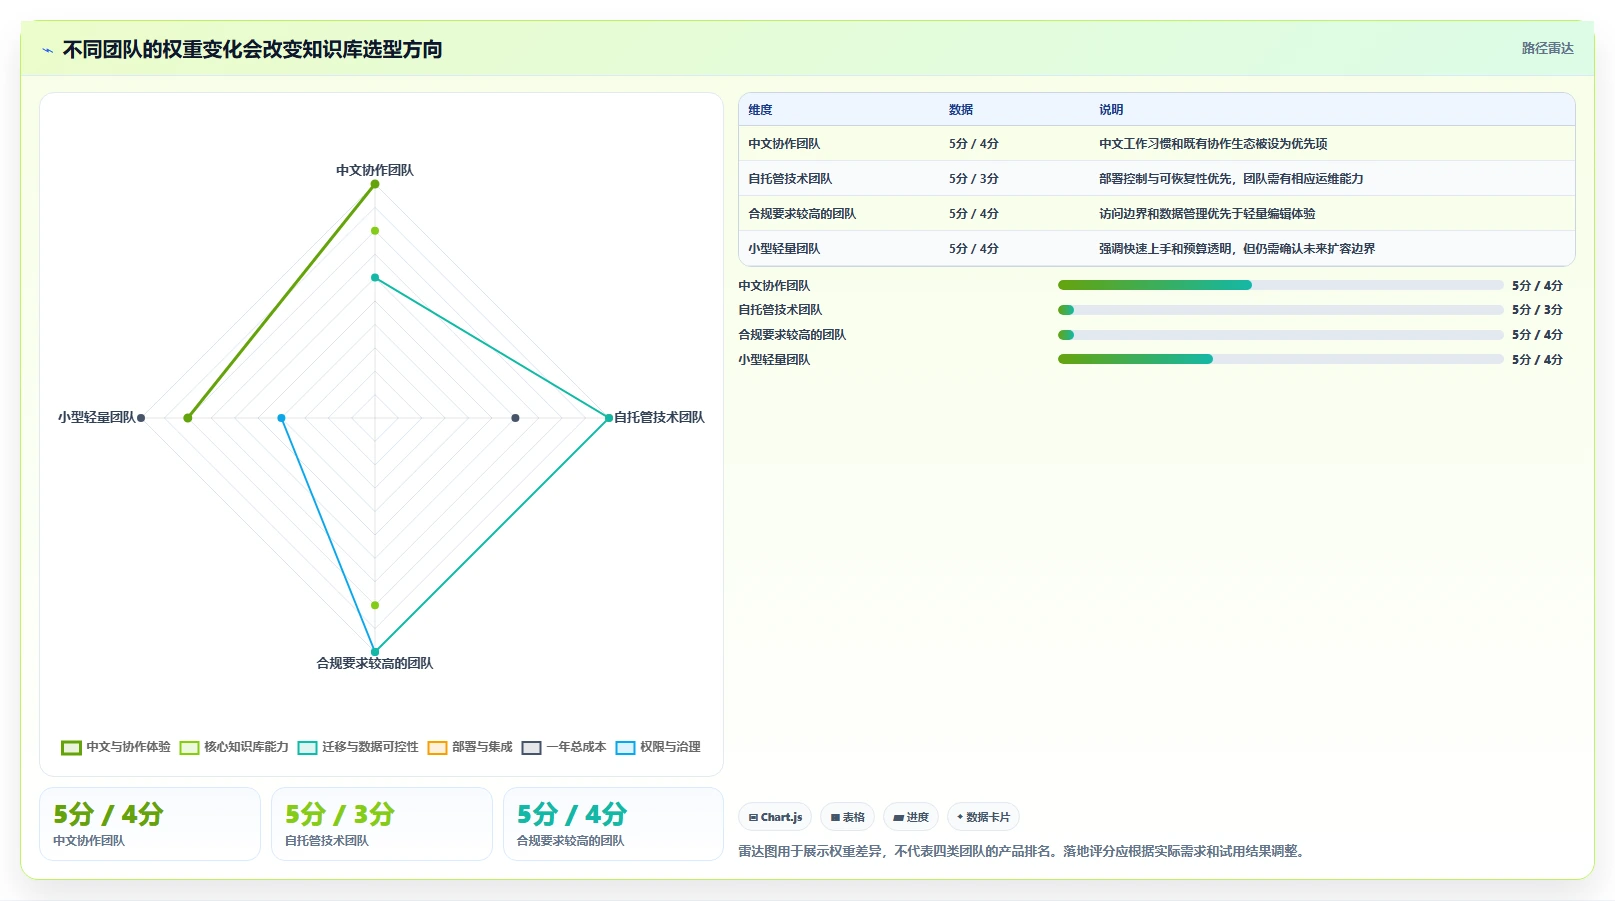1615x901 pixels.
Task: Click the 合规要求较高的团队 progress bar
Action: 1280,335
